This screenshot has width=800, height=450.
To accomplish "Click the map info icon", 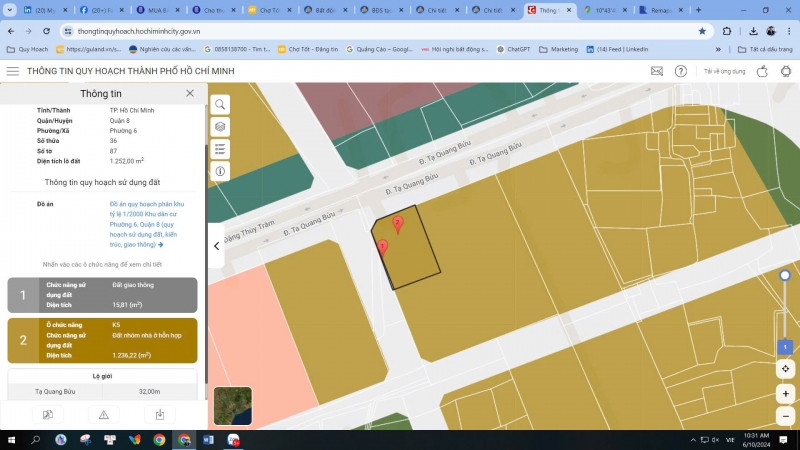I will click(220, 171).
